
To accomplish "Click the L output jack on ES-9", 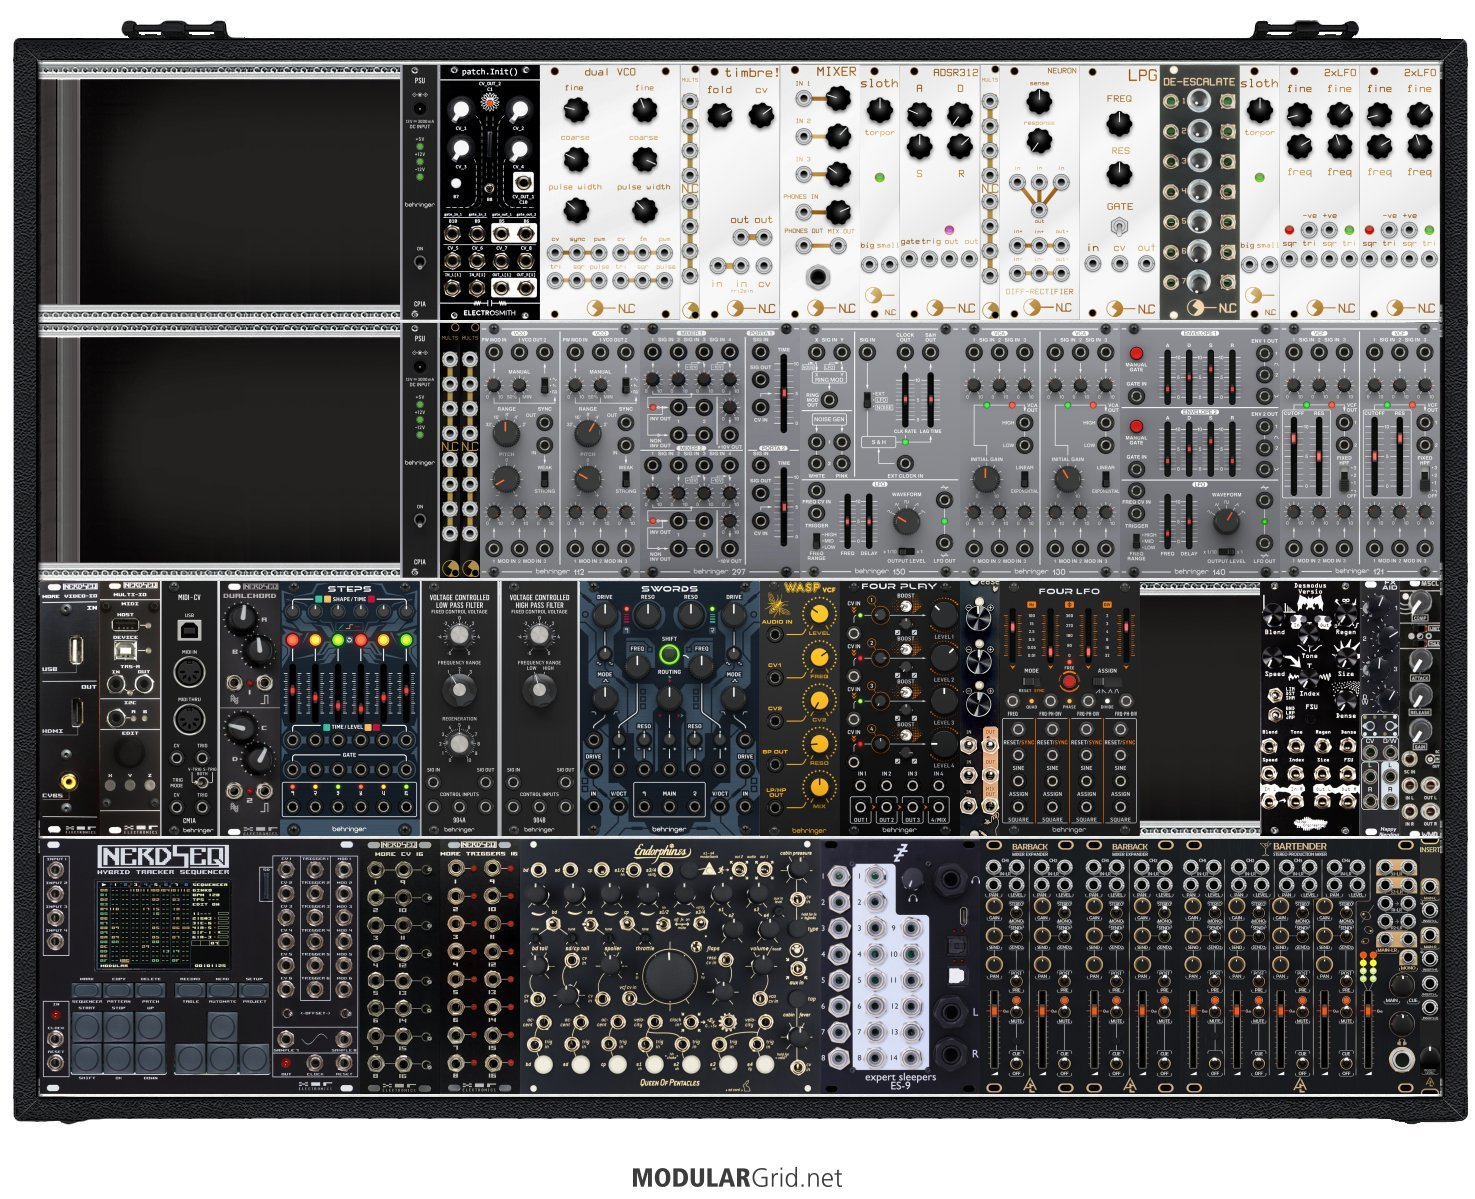I will pos(949,1013).
